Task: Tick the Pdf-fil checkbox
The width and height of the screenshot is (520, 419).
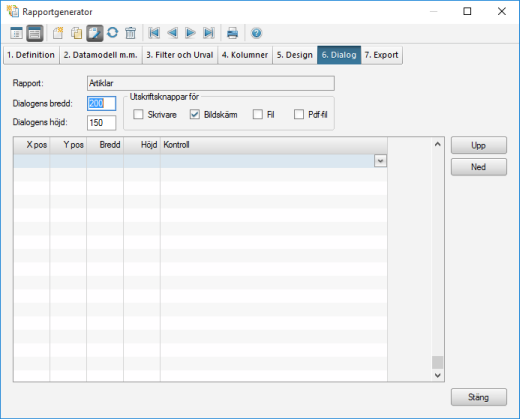Action: (299, 114)
